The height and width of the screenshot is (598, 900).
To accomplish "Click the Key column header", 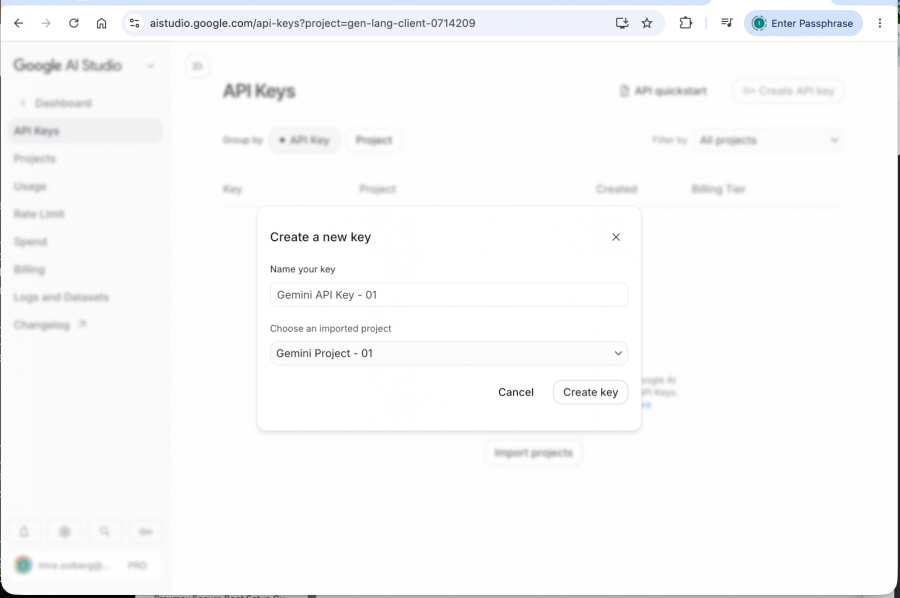I will pyautogui.click(x=232, y=189).
